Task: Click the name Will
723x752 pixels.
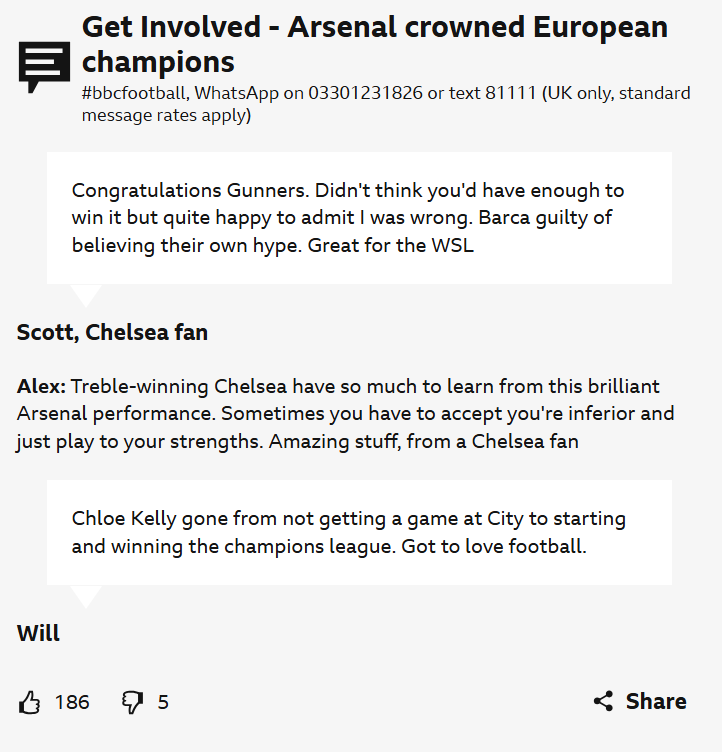Action: click(x=38, y=633)
